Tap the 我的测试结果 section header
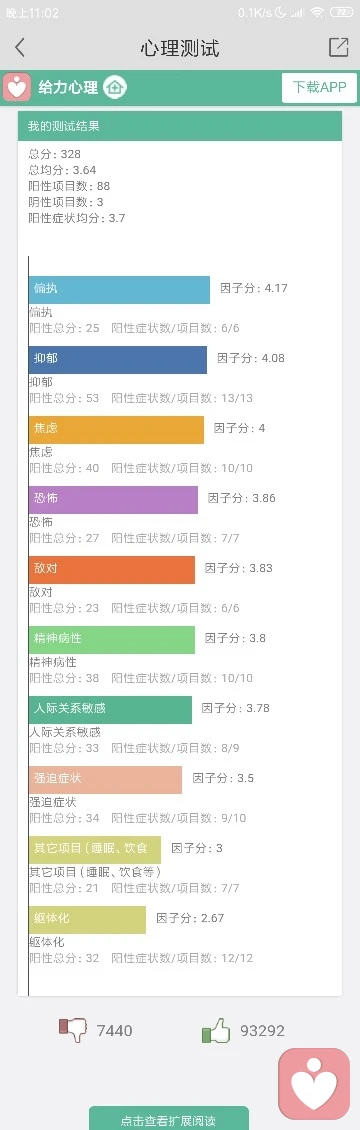This screenshot has height=1130, width=360. coord(179,126)
